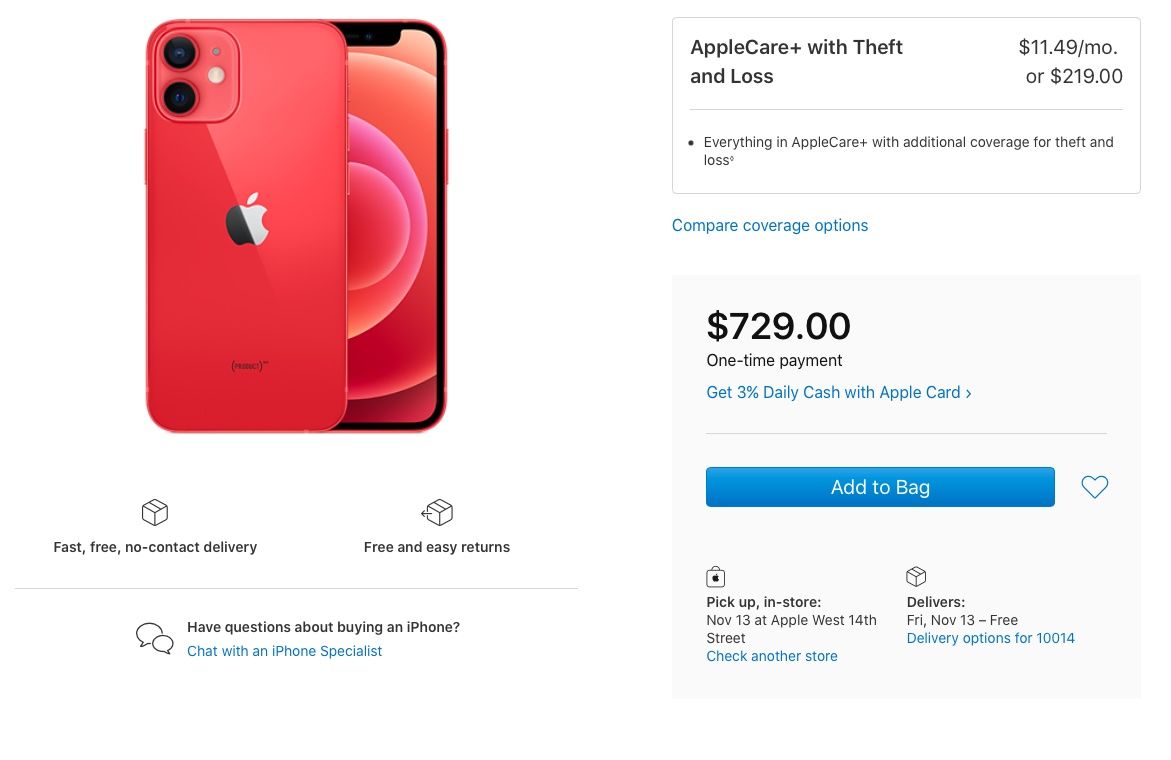Viewport: 1171px width, 760px height.
Task: Click the no-contact delivery package icon
Action: (154, 512)
